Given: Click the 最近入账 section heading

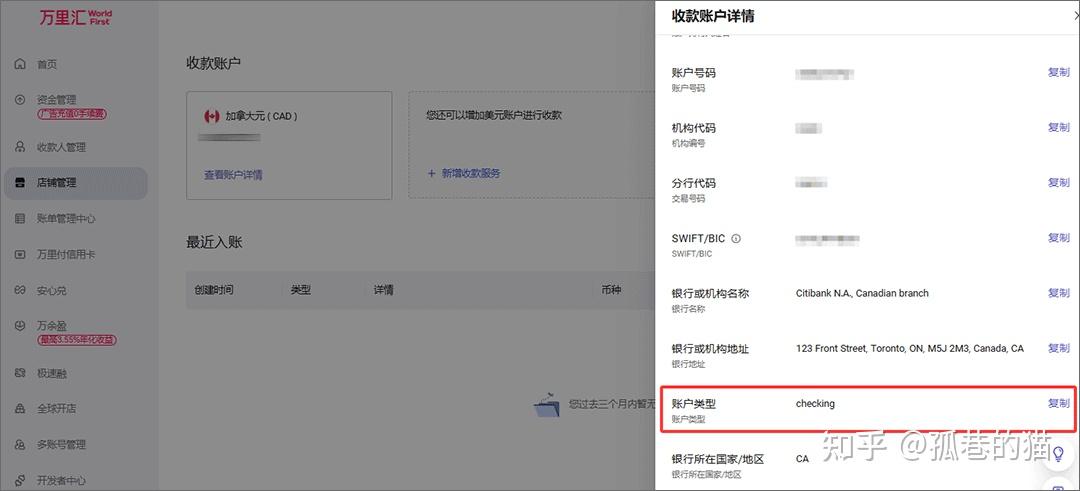Looking at the screenshot, I should click(214, 242).
